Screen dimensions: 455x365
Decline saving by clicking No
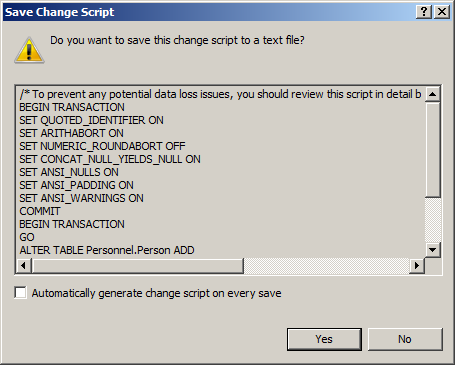(405, 339)
